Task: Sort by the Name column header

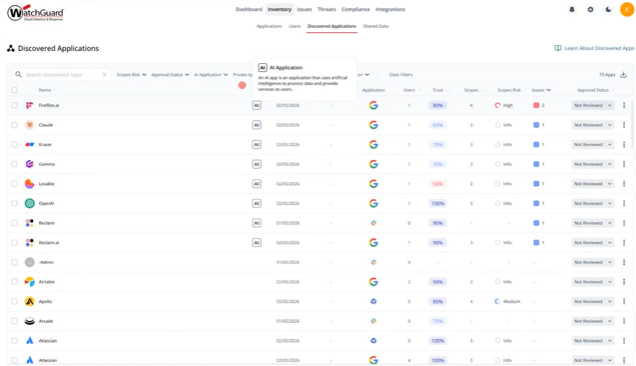Action: pyautogui.click(x=47, y=90)
